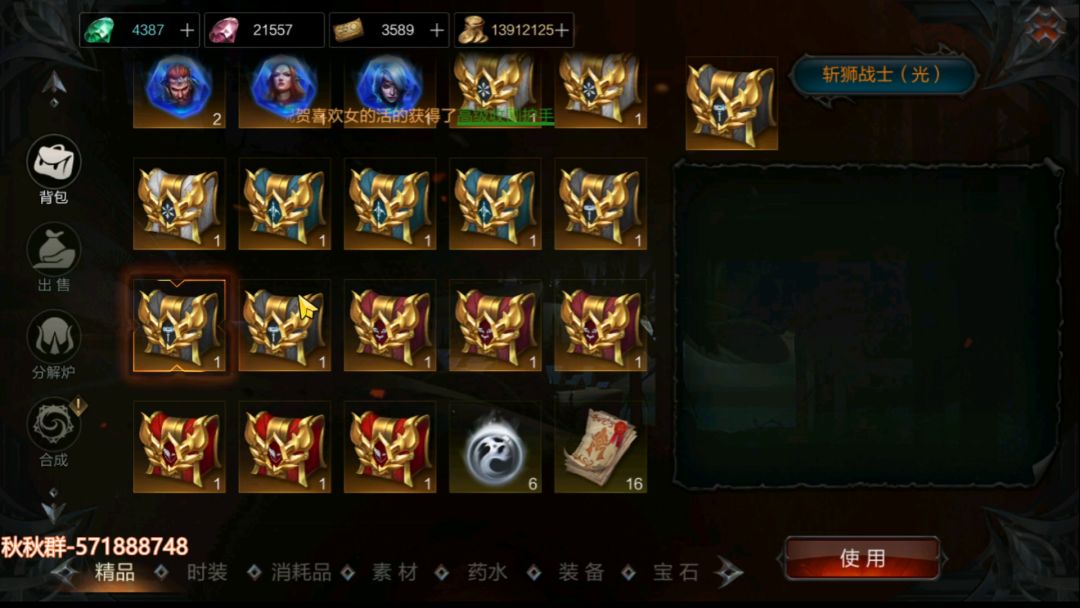Add gold coins with plus button

(x=562, y=30)
